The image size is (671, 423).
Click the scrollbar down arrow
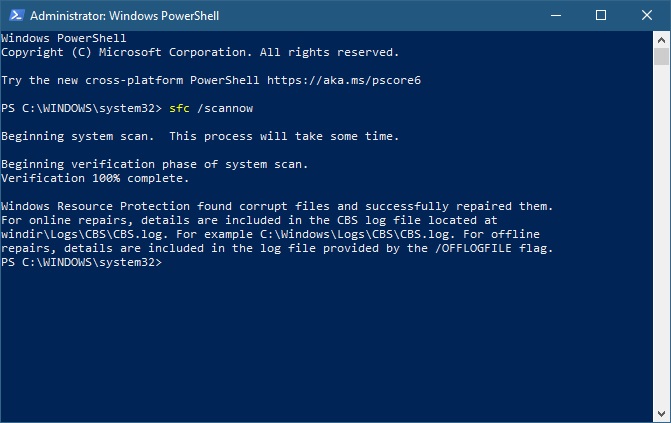coord(661,414)
